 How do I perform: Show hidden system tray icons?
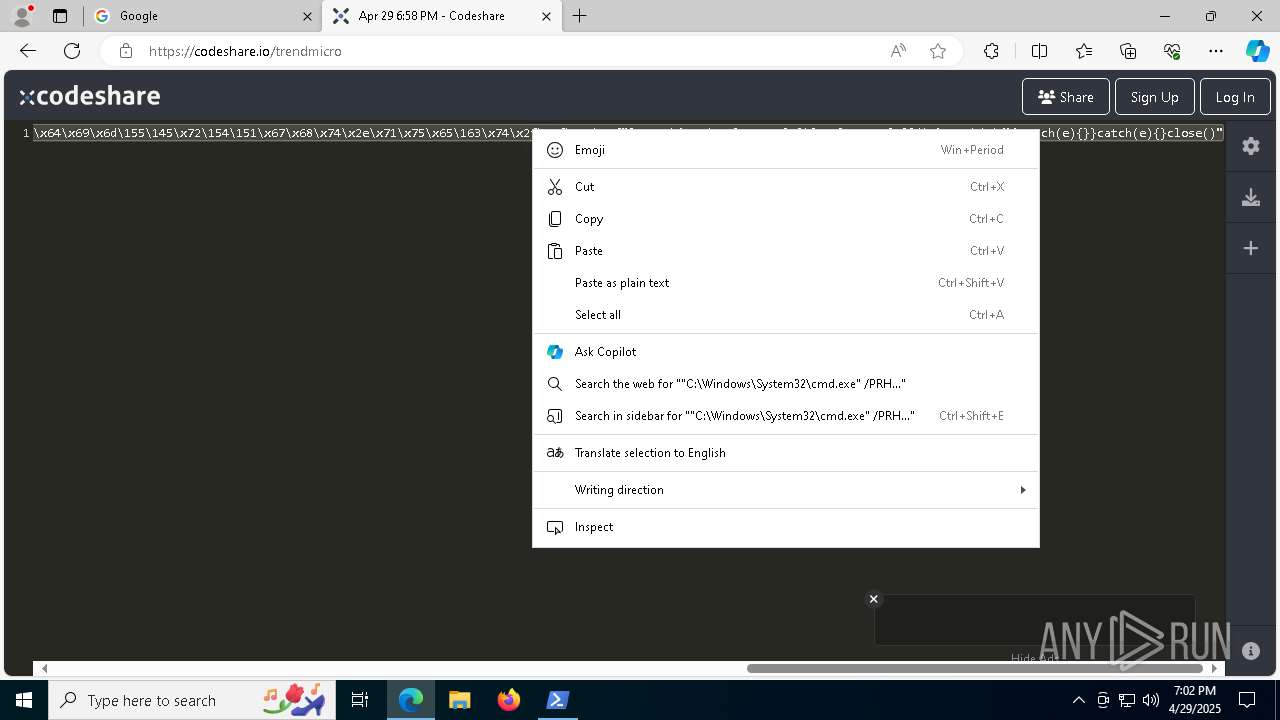click(x=1078, y=700)
